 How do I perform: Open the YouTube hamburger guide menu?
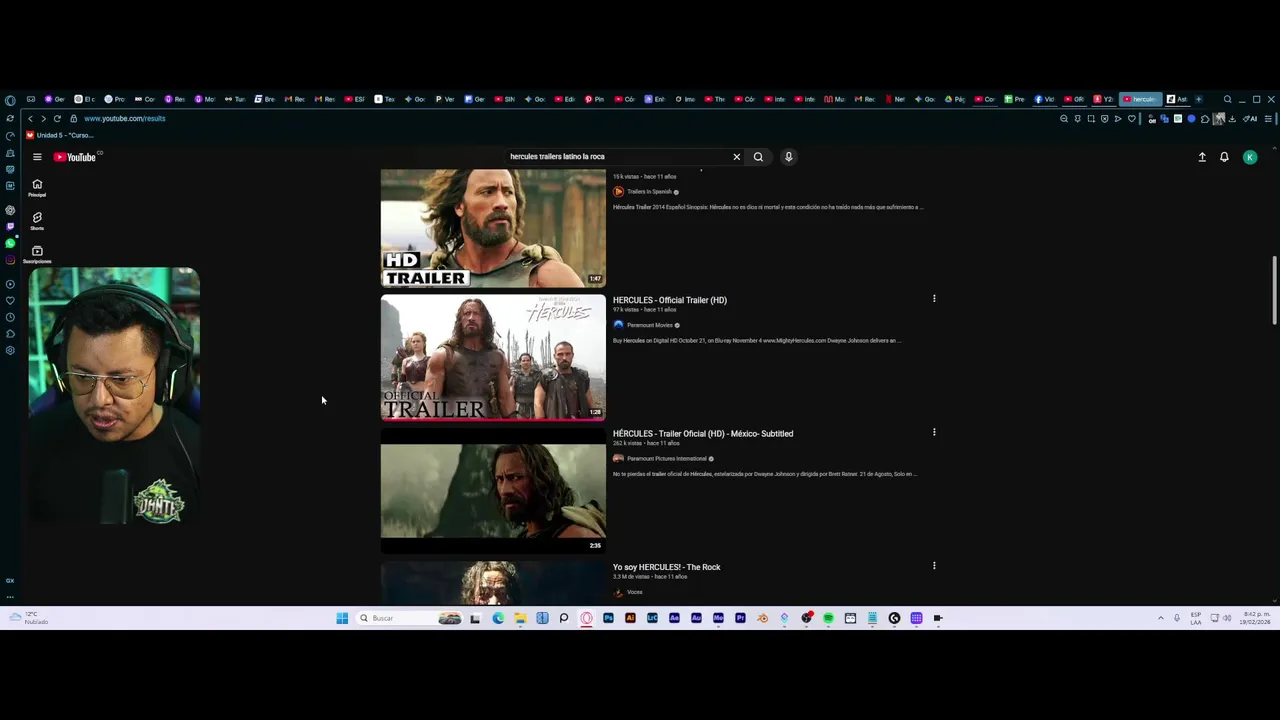pyautogui.click(x=37, y=157)
